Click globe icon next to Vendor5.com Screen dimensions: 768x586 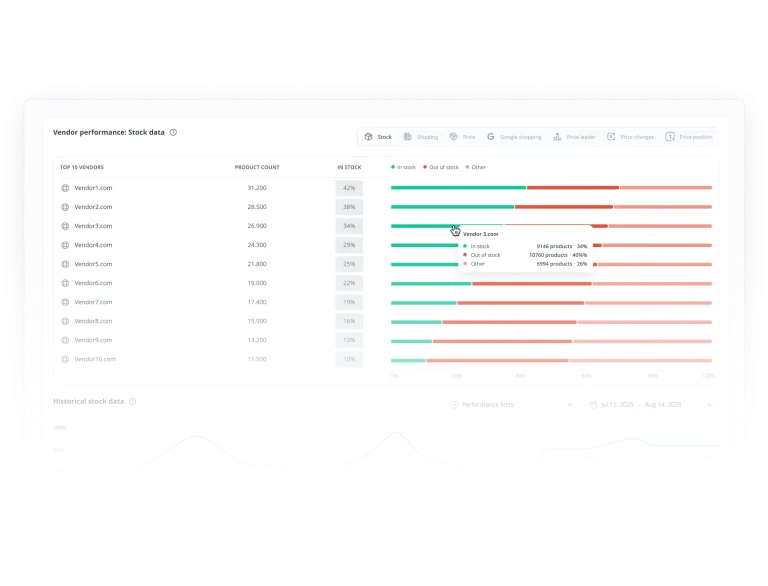pyautogui.click(x=65, y=264)
